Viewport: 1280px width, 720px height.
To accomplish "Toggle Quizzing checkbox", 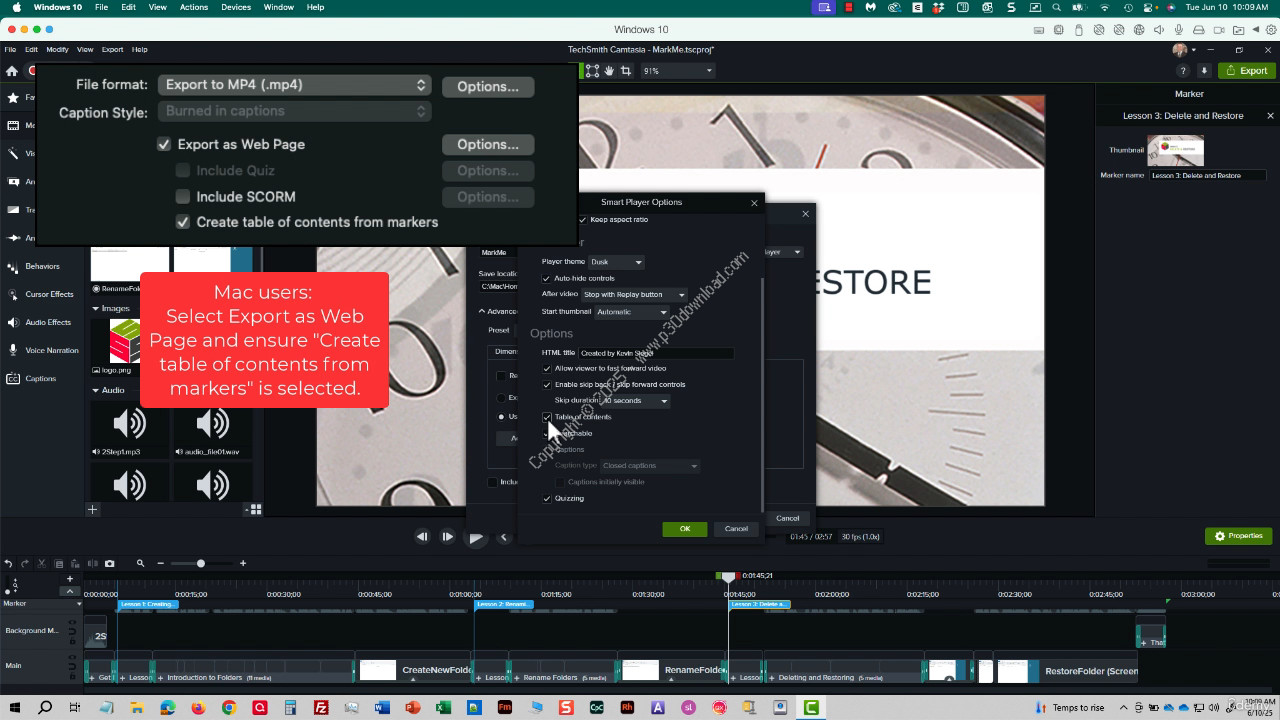I will [546, 498].
